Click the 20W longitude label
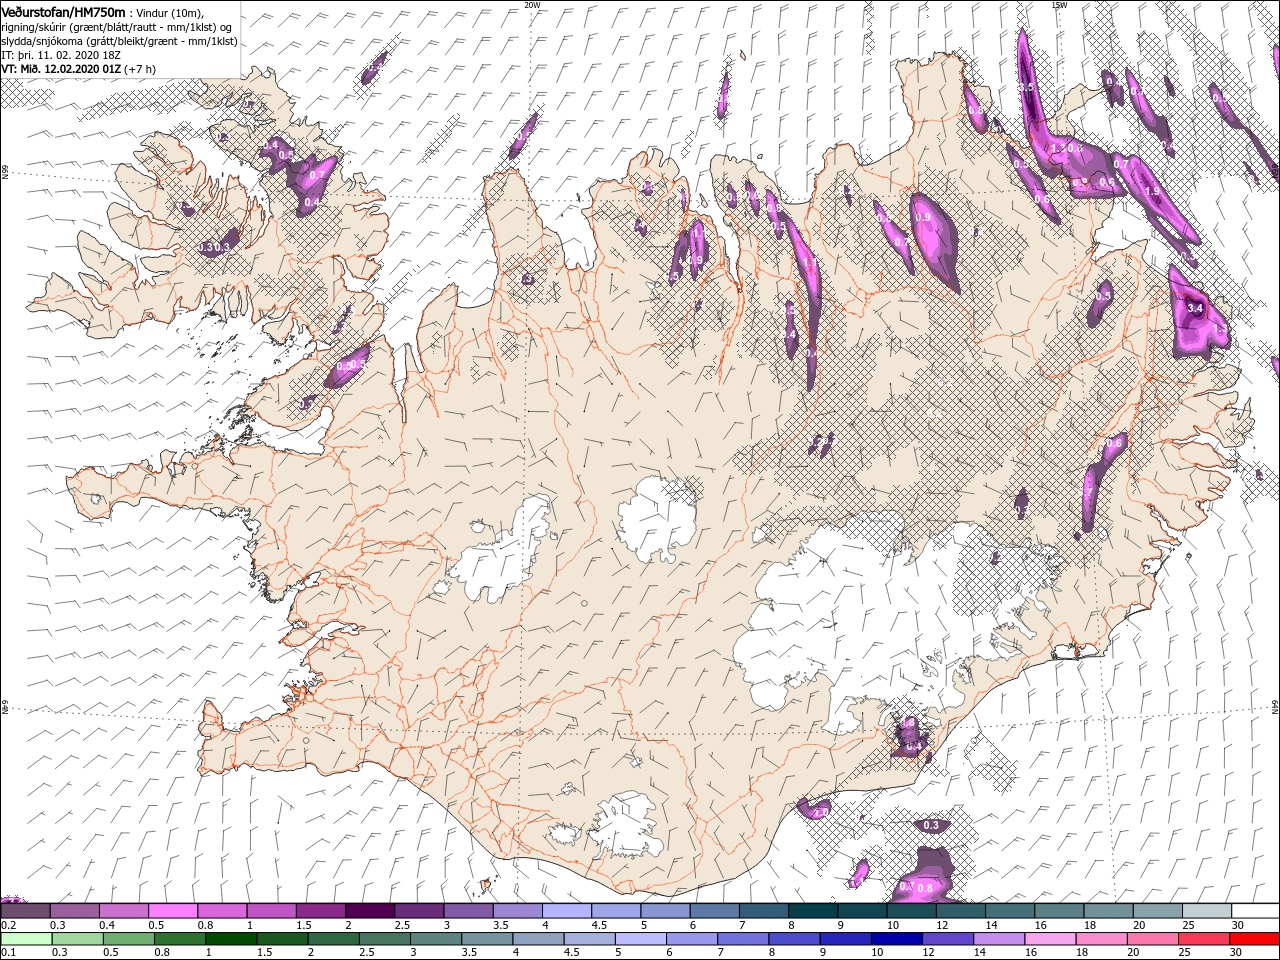1280x960 pixels. pos(531,4)
